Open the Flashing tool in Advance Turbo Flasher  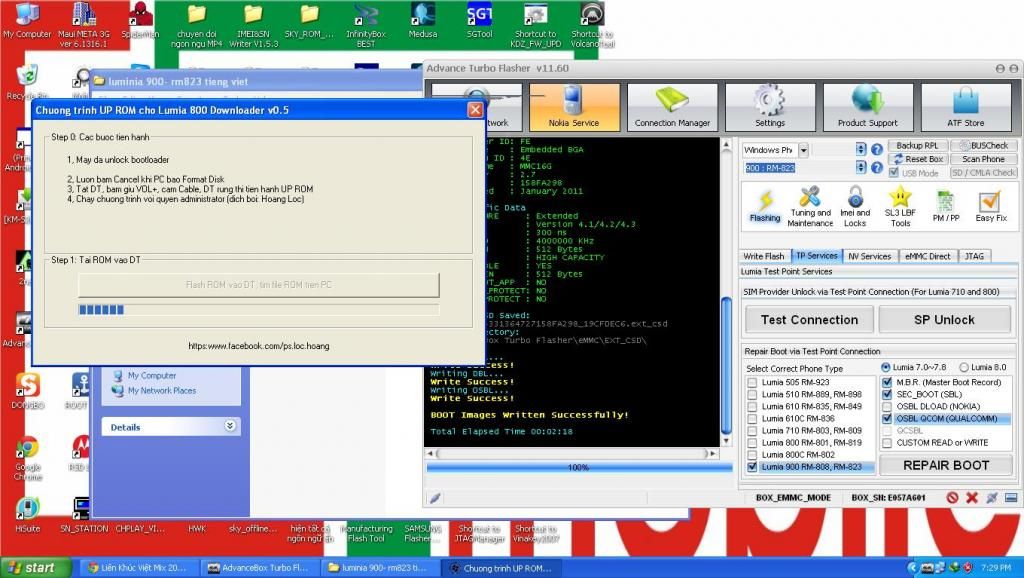[765, 206]
